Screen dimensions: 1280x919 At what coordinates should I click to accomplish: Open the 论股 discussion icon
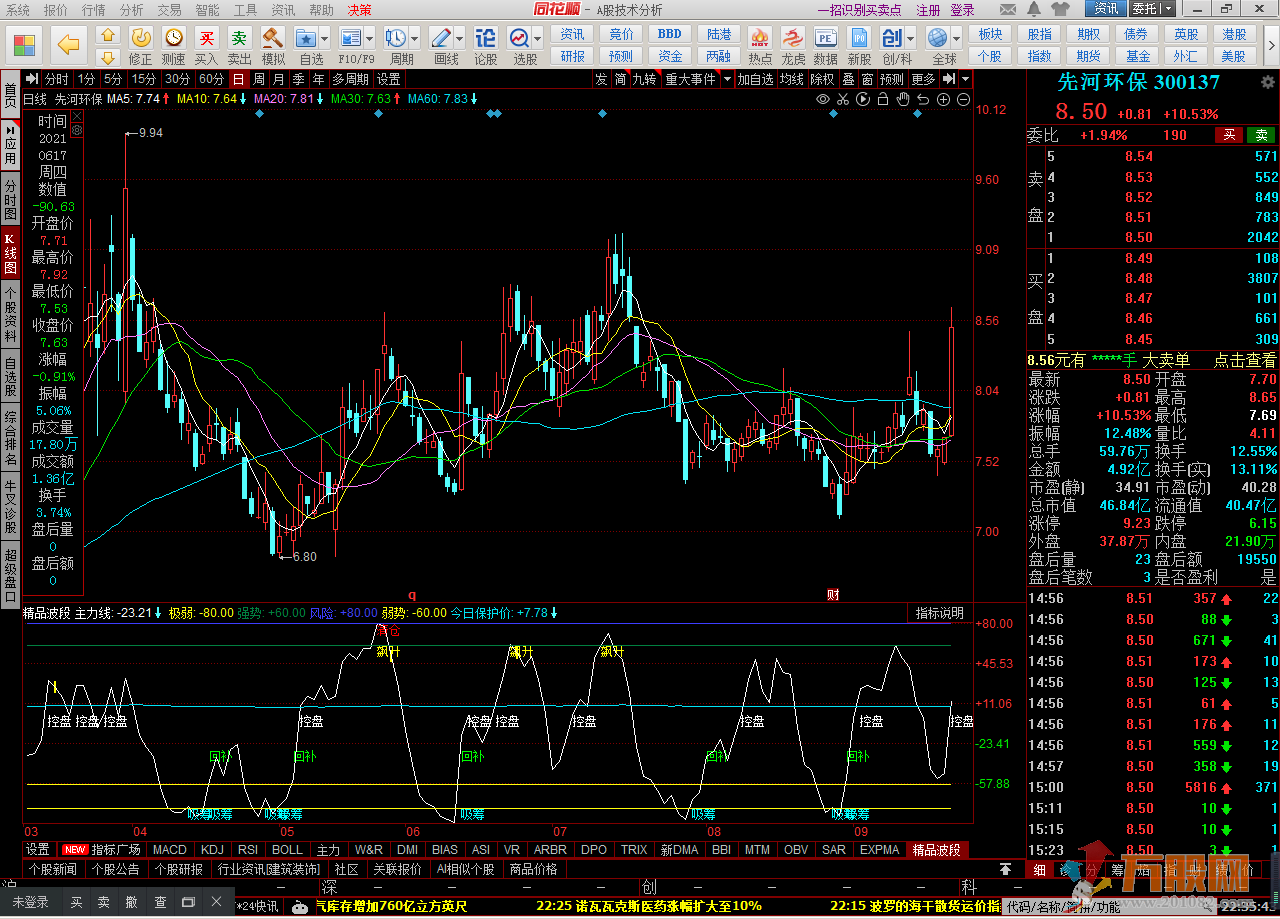pyautogui.click(x=485, y=38)
